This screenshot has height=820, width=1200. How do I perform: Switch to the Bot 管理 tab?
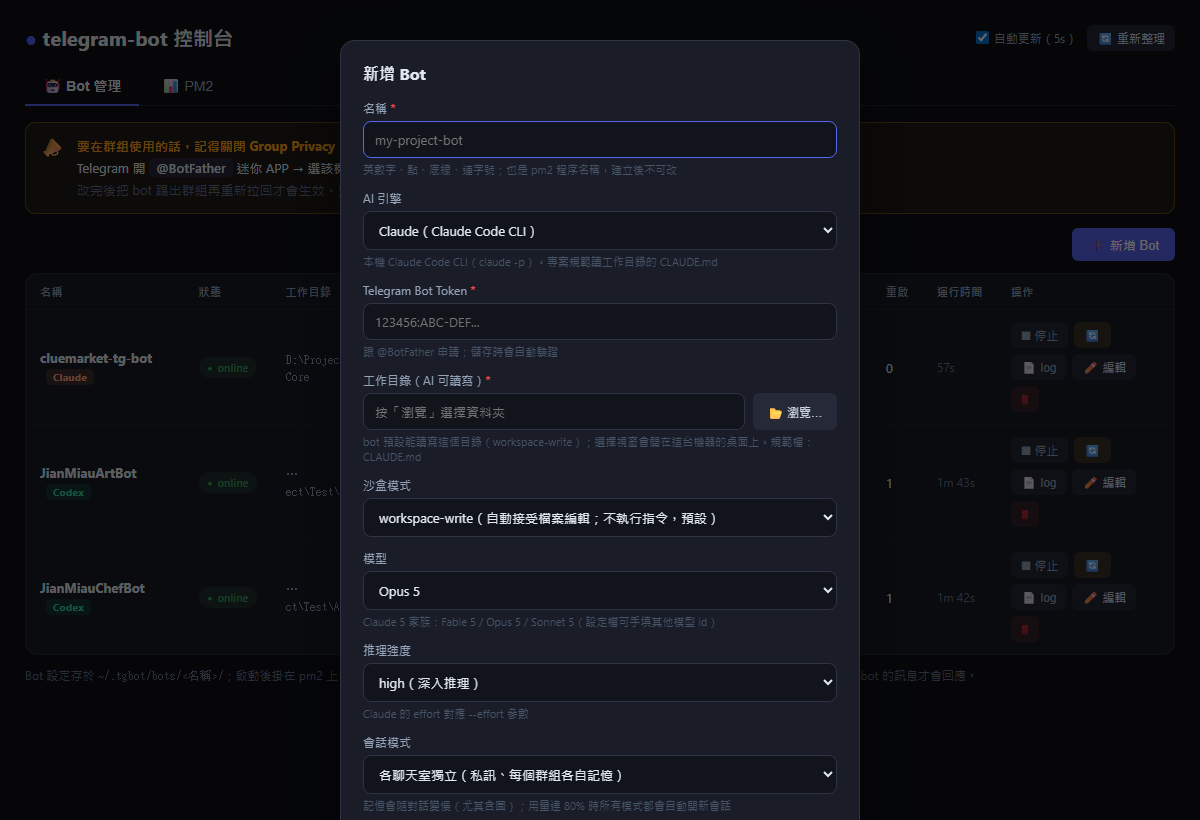pos(82,86)
